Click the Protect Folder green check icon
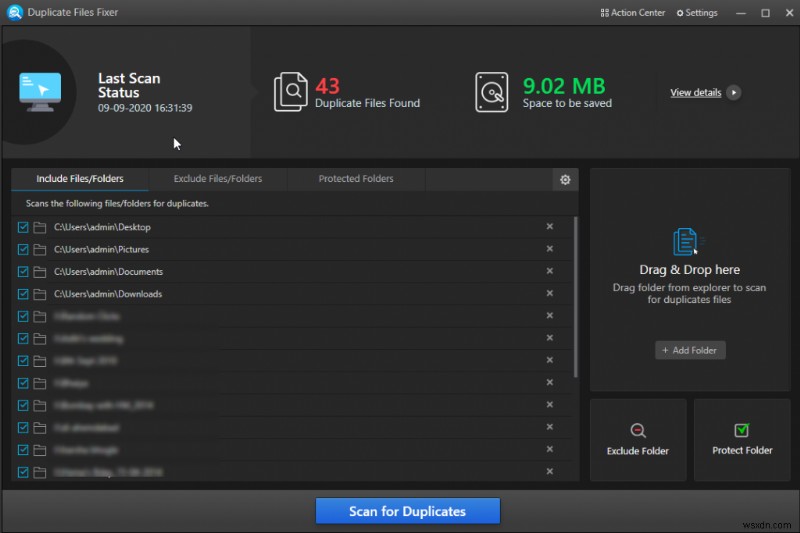This screenshot has width=800, height=533. click(x=742, y=430)
